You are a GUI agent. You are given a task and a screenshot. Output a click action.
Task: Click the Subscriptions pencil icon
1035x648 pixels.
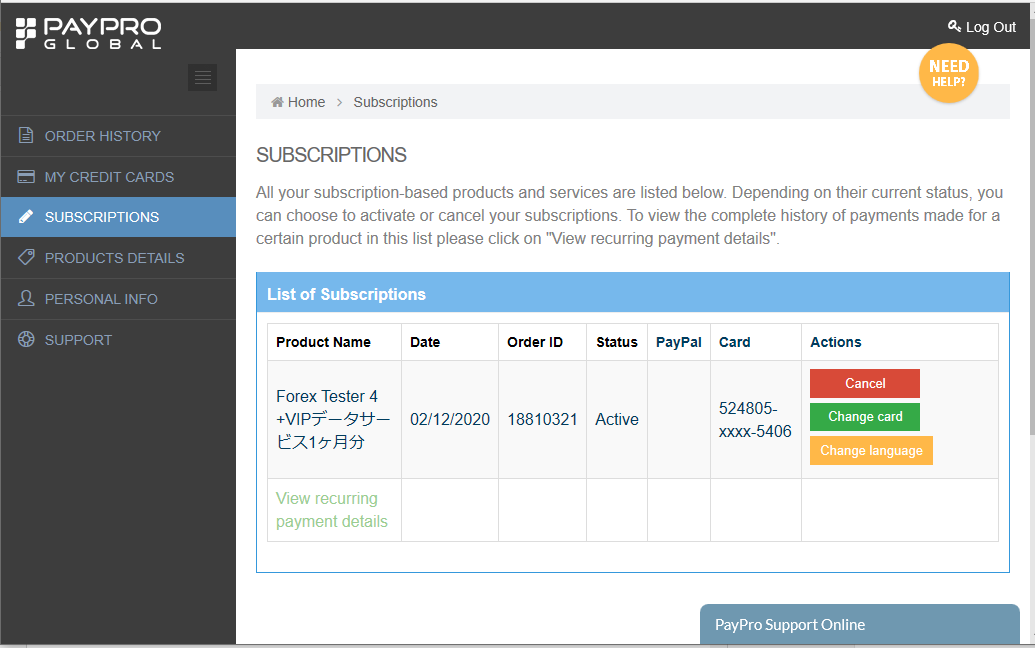coord(26,216)
